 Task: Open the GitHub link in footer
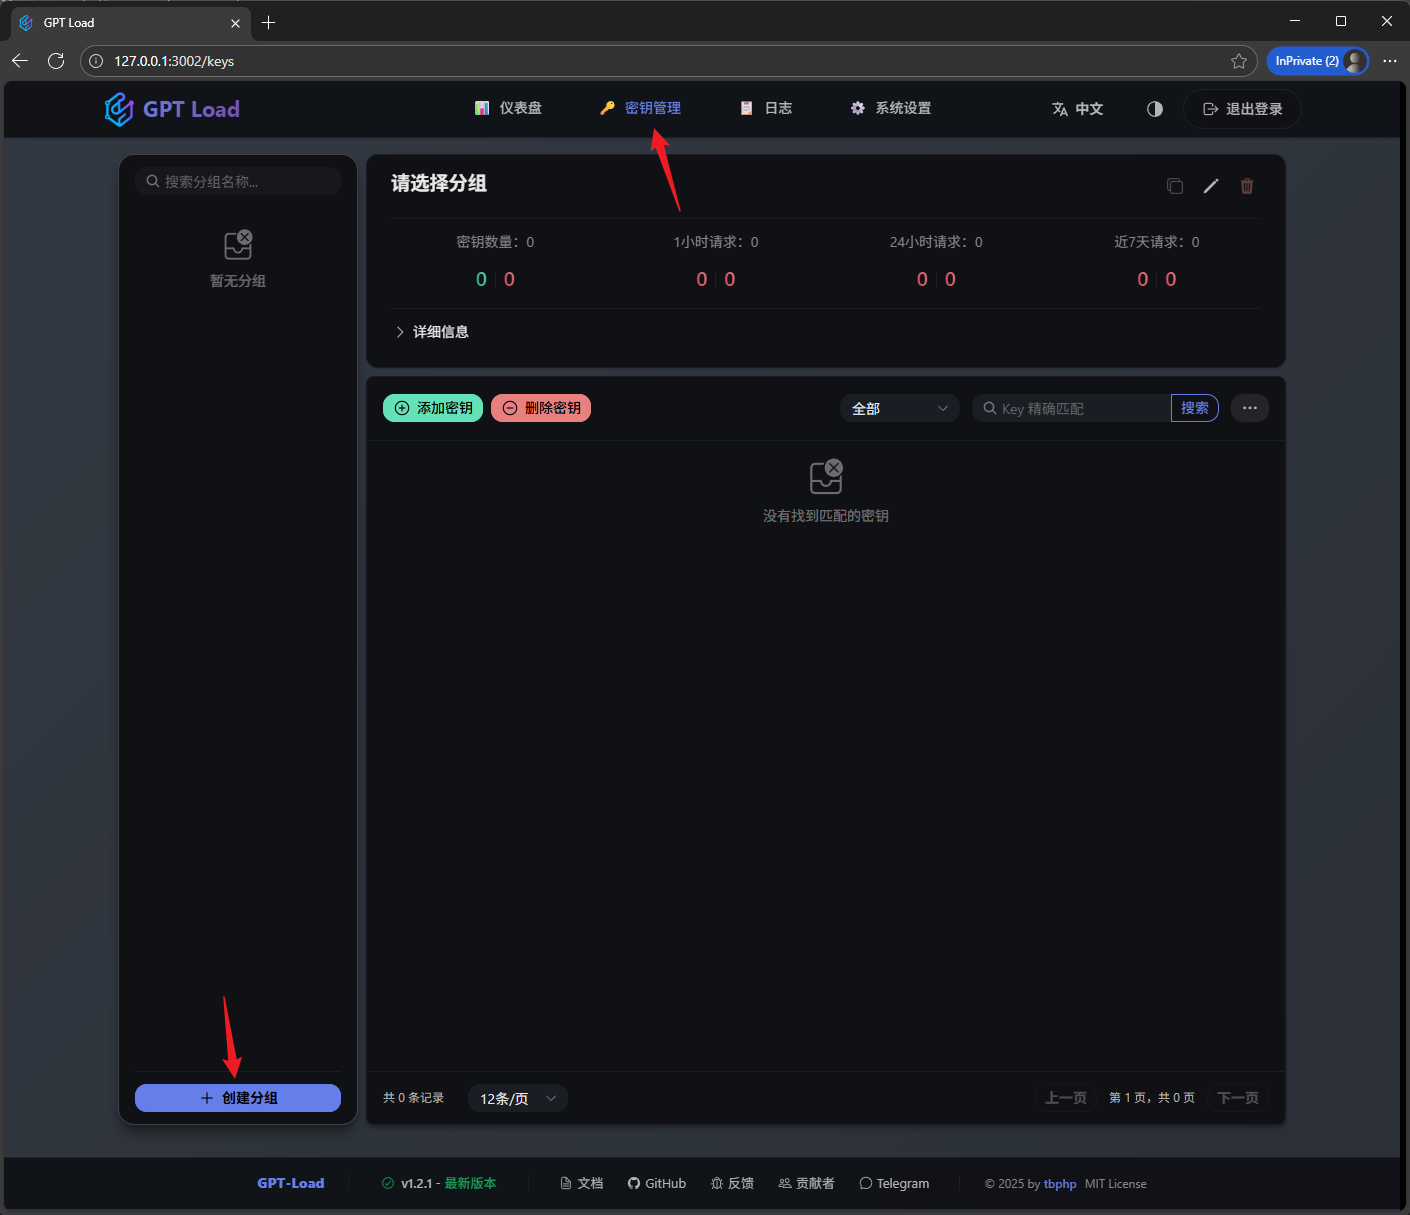657,1184
